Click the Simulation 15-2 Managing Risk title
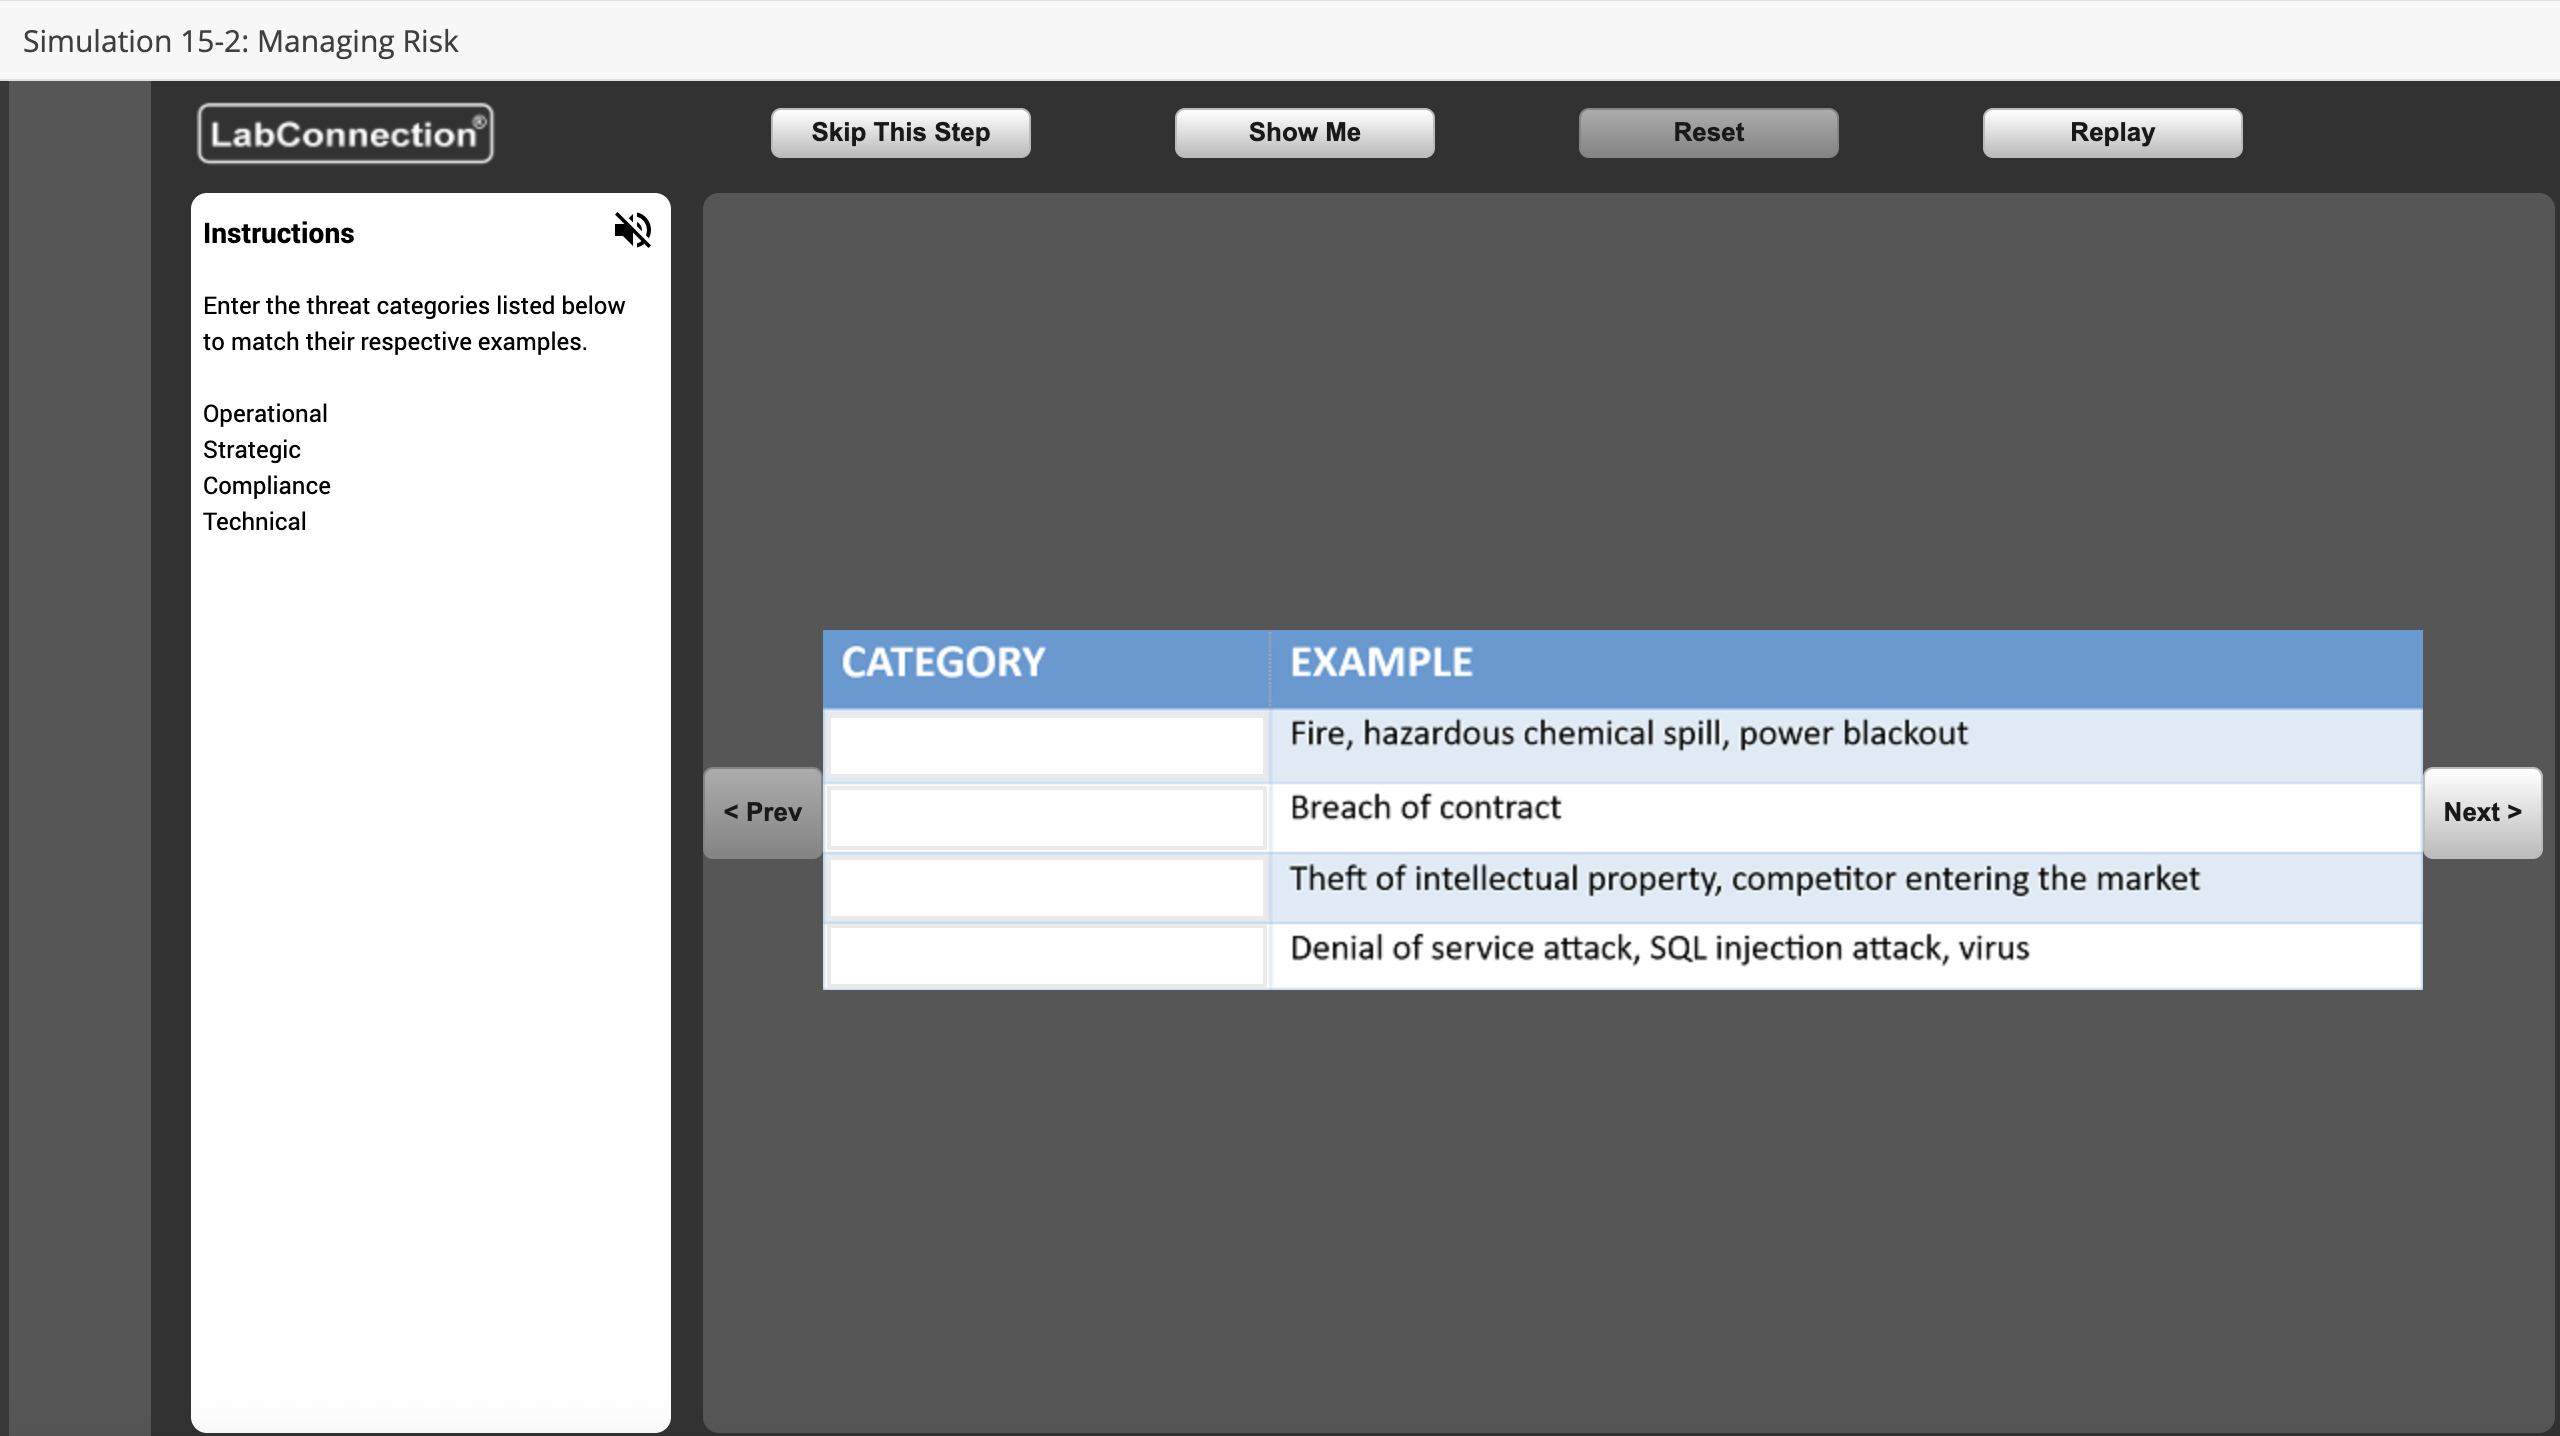2560x1436 pixels. [x=240, y=41]
